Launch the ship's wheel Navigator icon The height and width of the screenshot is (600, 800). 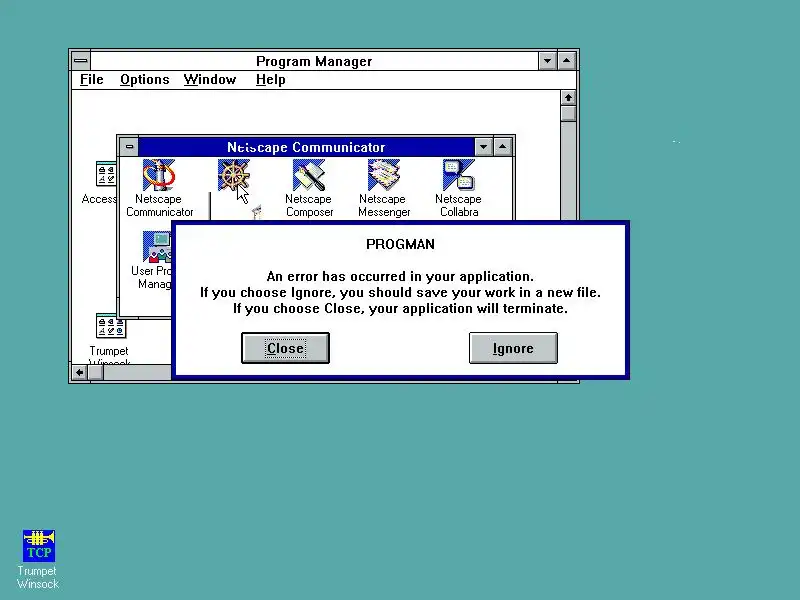click(234, 176)
